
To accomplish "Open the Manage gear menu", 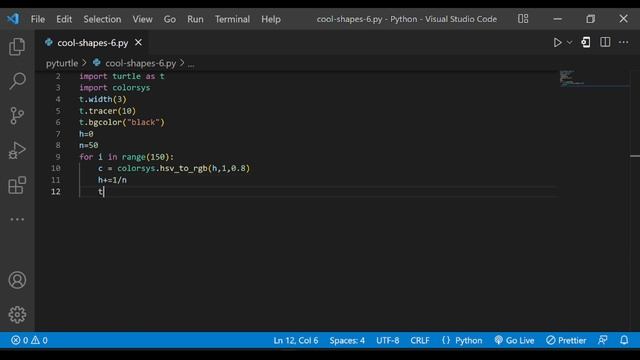I will (x=17, y=314).
